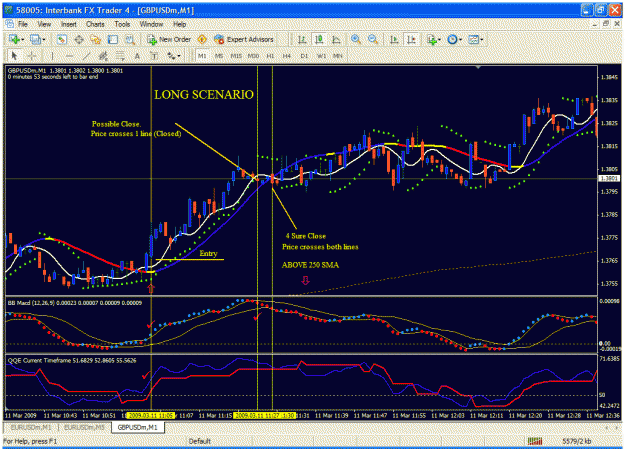Screen dimensions: 625x449
Task: Toggle the MN timeframe button
Action: click(x=338, y=56)
